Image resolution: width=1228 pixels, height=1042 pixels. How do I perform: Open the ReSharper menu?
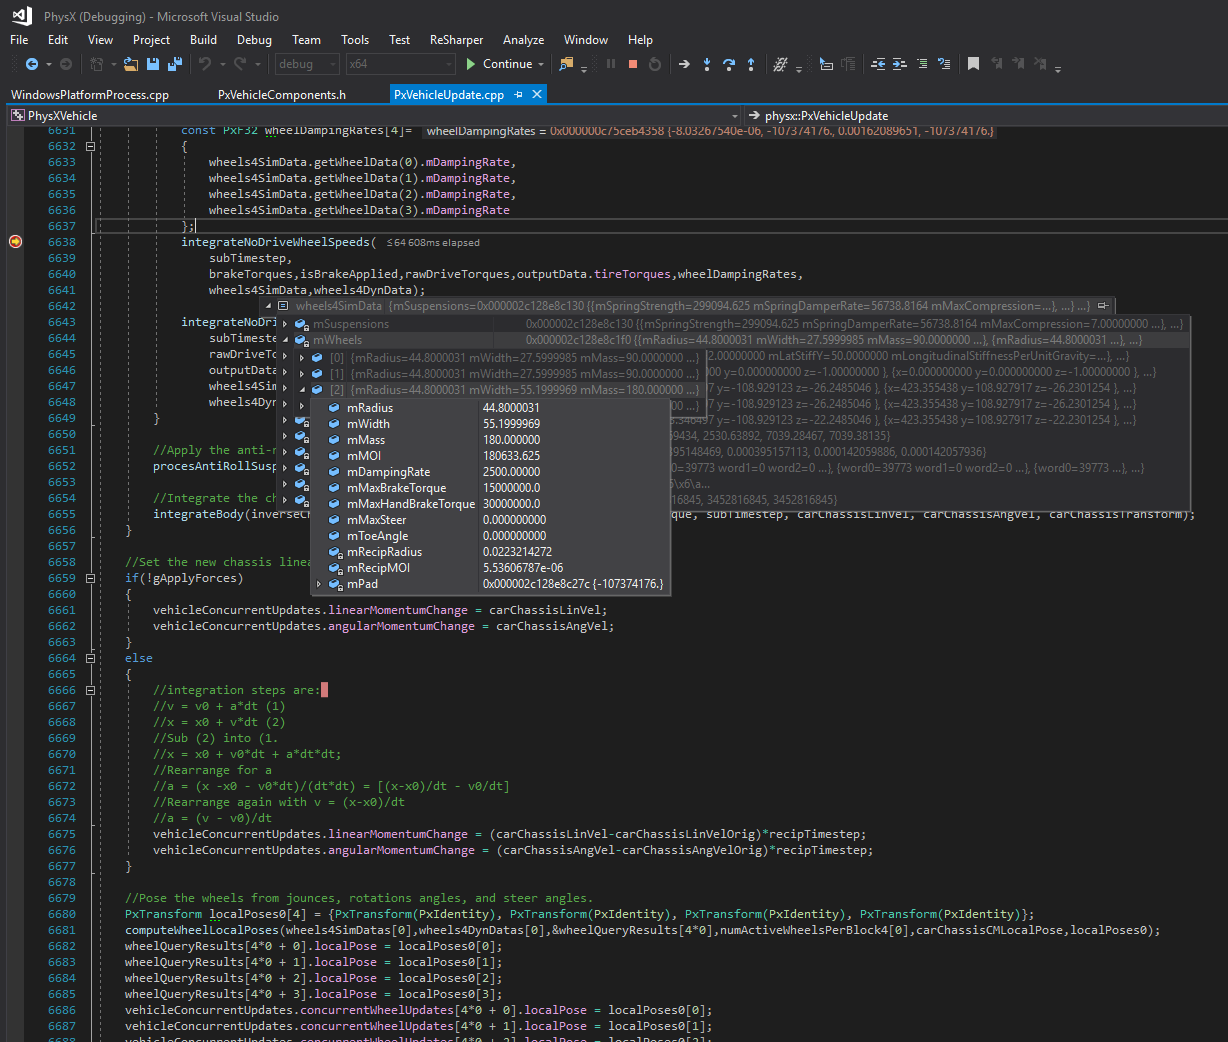456,40
